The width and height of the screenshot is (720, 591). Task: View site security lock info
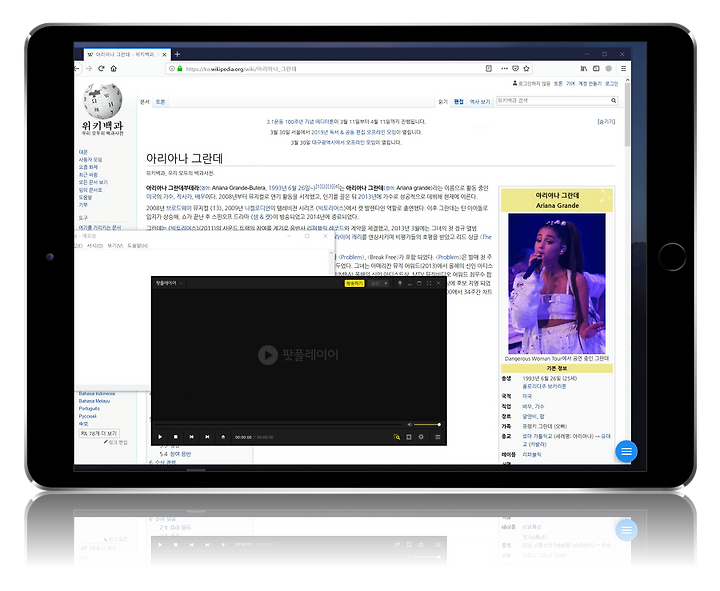180,68
